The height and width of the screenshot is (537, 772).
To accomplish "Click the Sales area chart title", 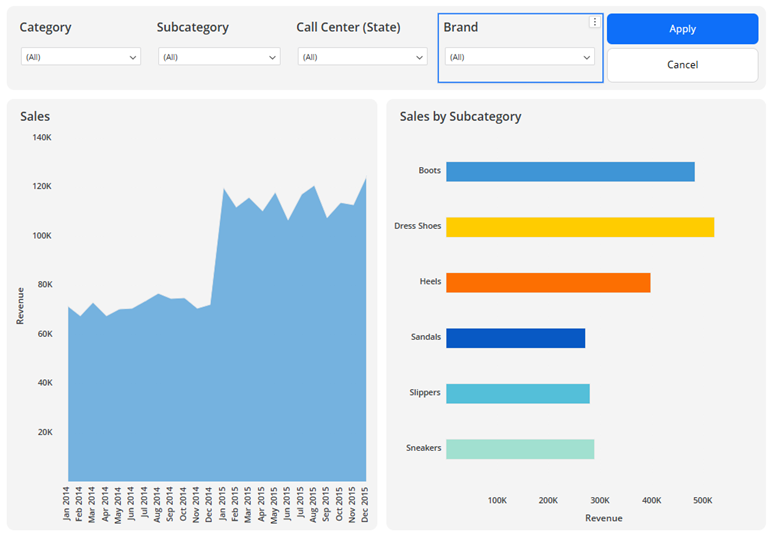I will [x=35, y=117].
